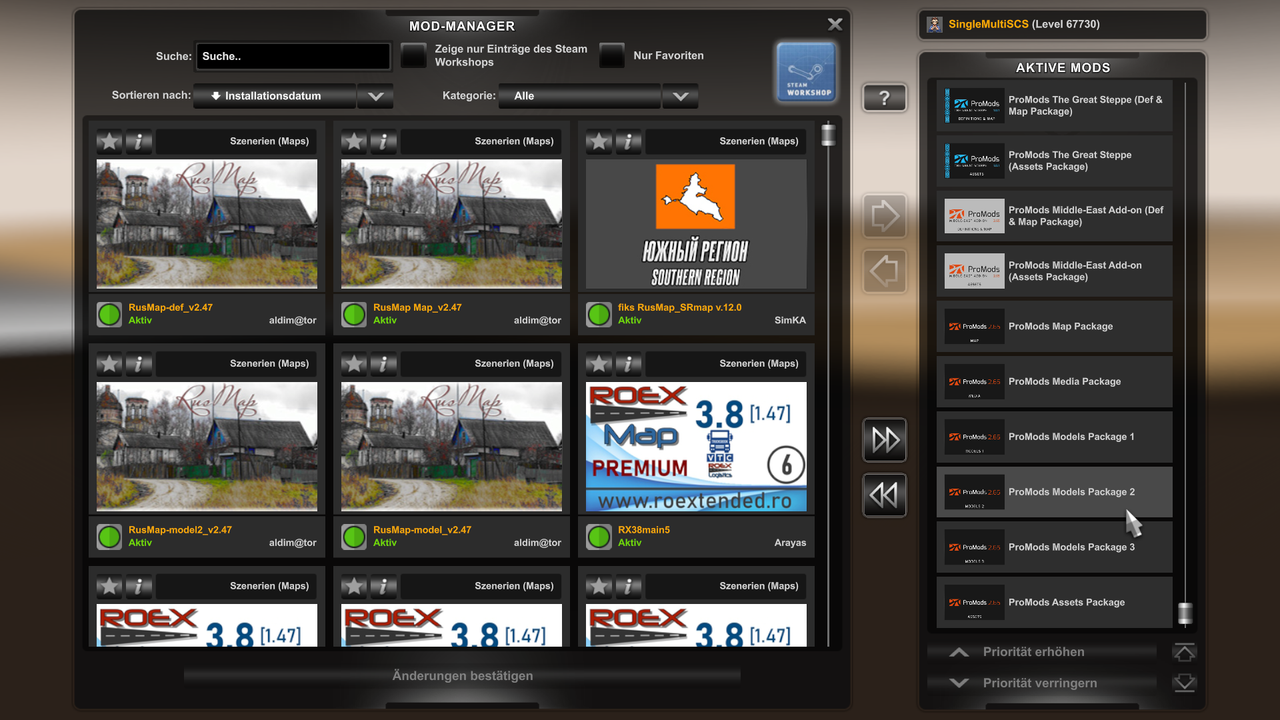Show info for RusMap-model2_v2.47
Viewport: 1280px width, 720px height.
click(139, 363)
